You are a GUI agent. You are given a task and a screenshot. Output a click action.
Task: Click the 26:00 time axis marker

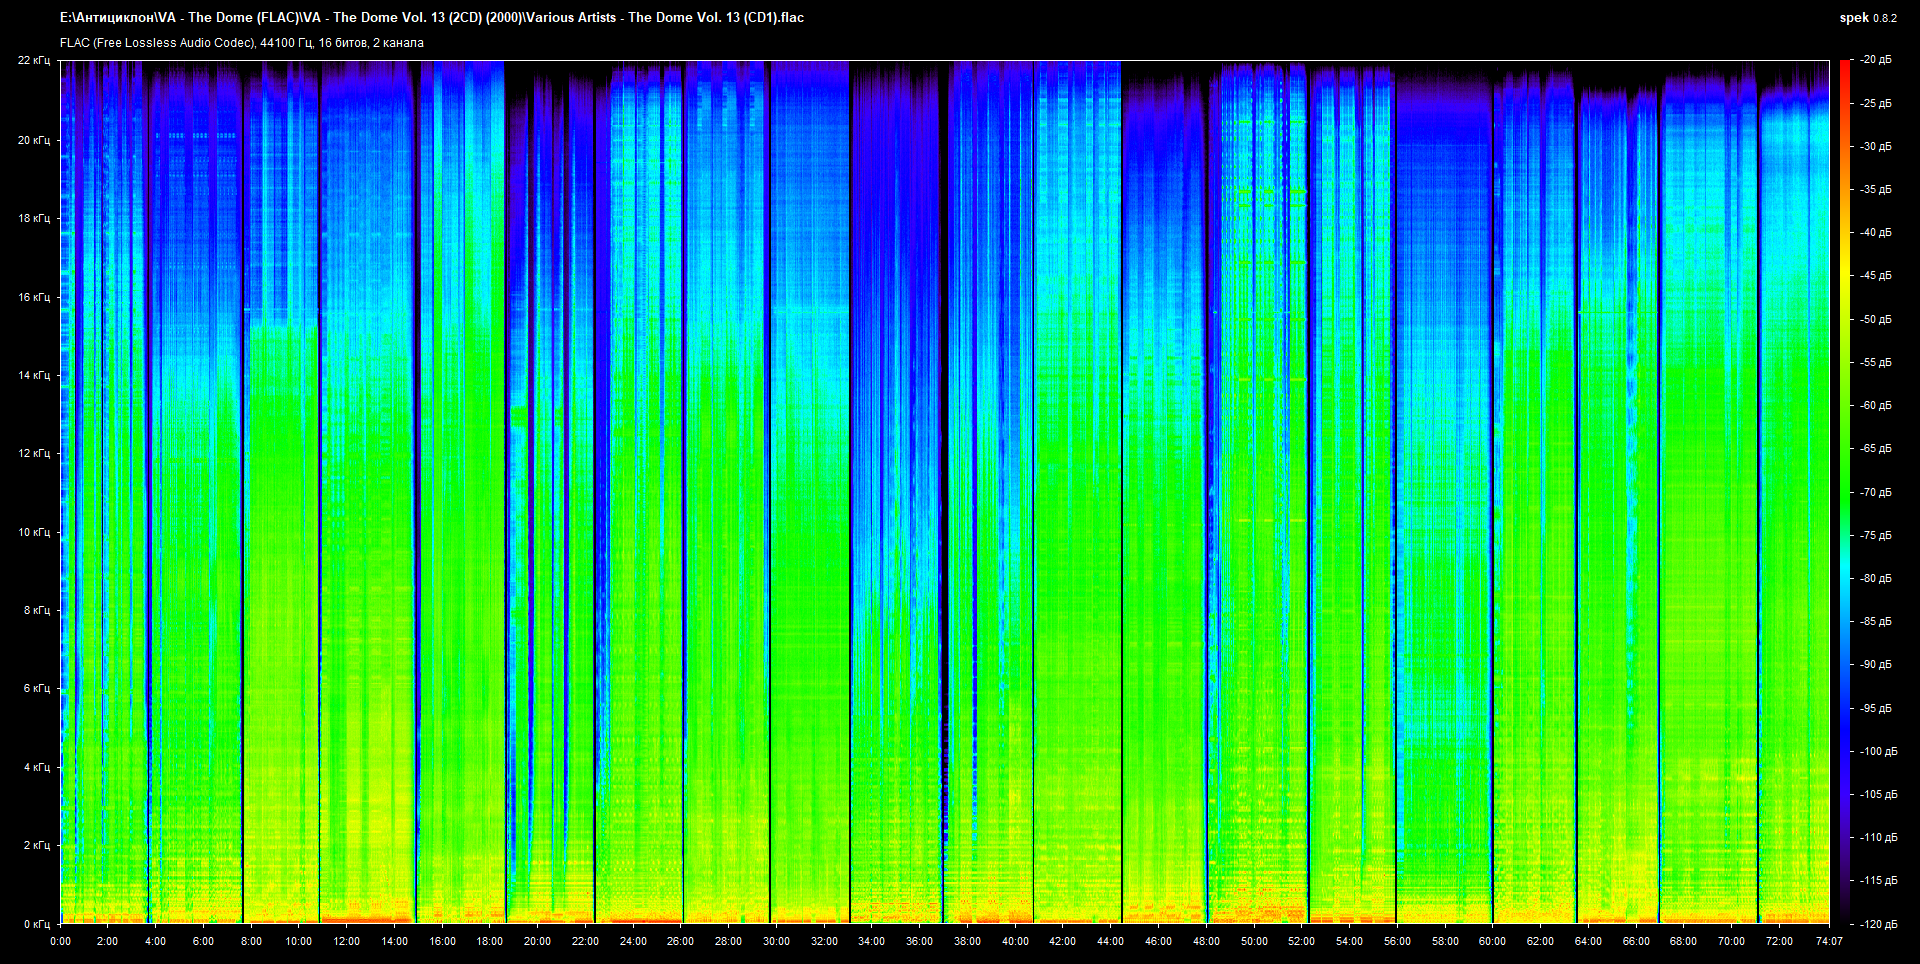(x=680, y=941)
